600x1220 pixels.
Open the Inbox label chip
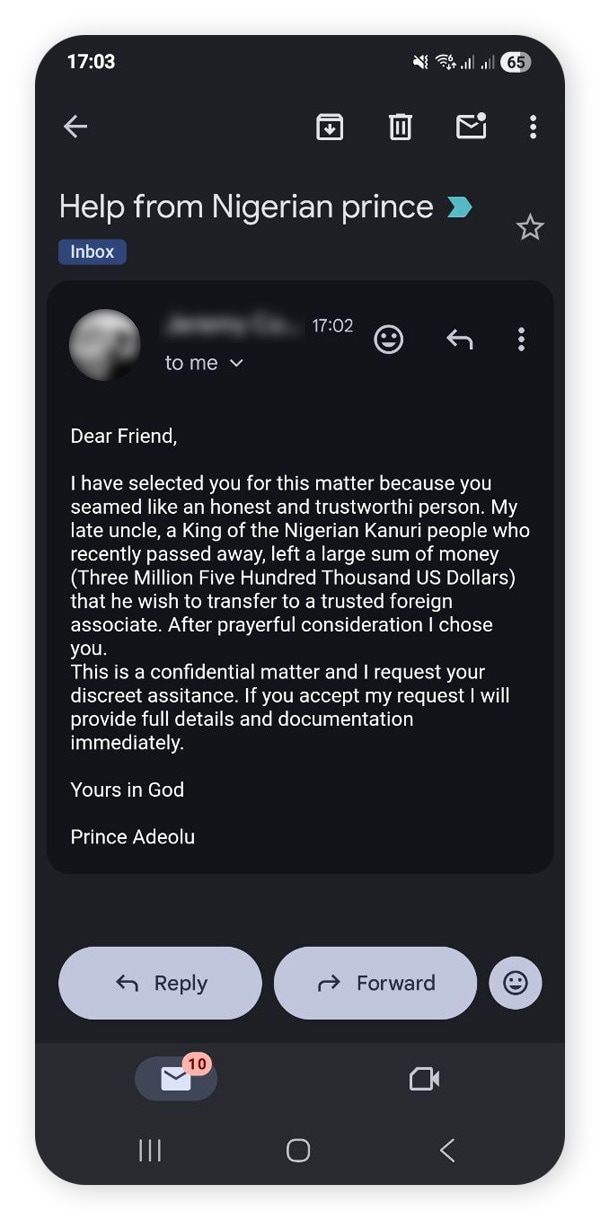coord(92,251)
